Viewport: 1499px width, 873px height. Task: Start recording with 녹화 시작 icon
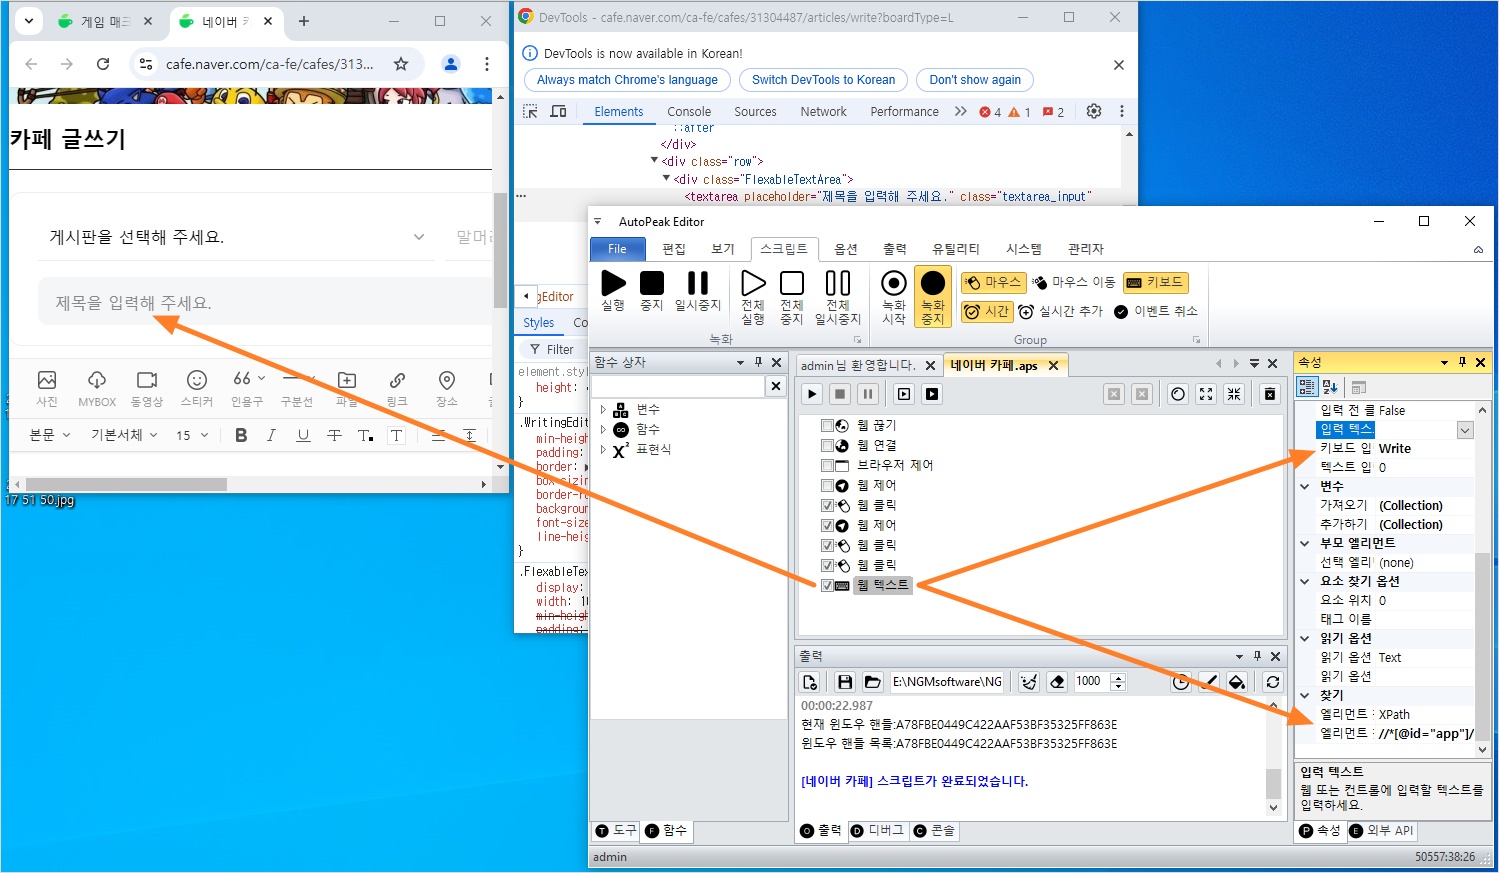click(x=894, y=283)
